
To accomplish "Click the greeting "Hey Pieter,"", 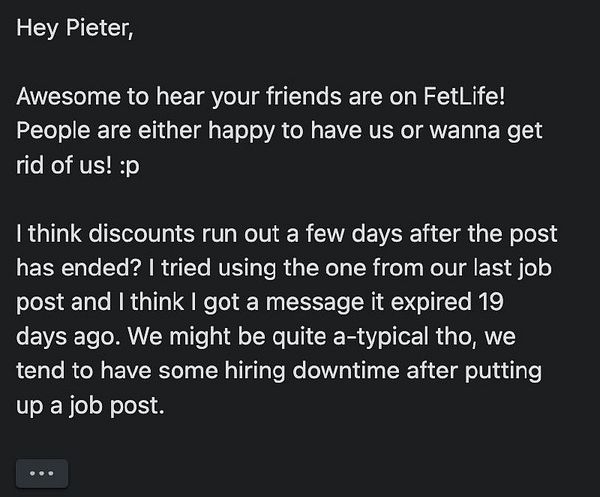I will coord(75,29).
